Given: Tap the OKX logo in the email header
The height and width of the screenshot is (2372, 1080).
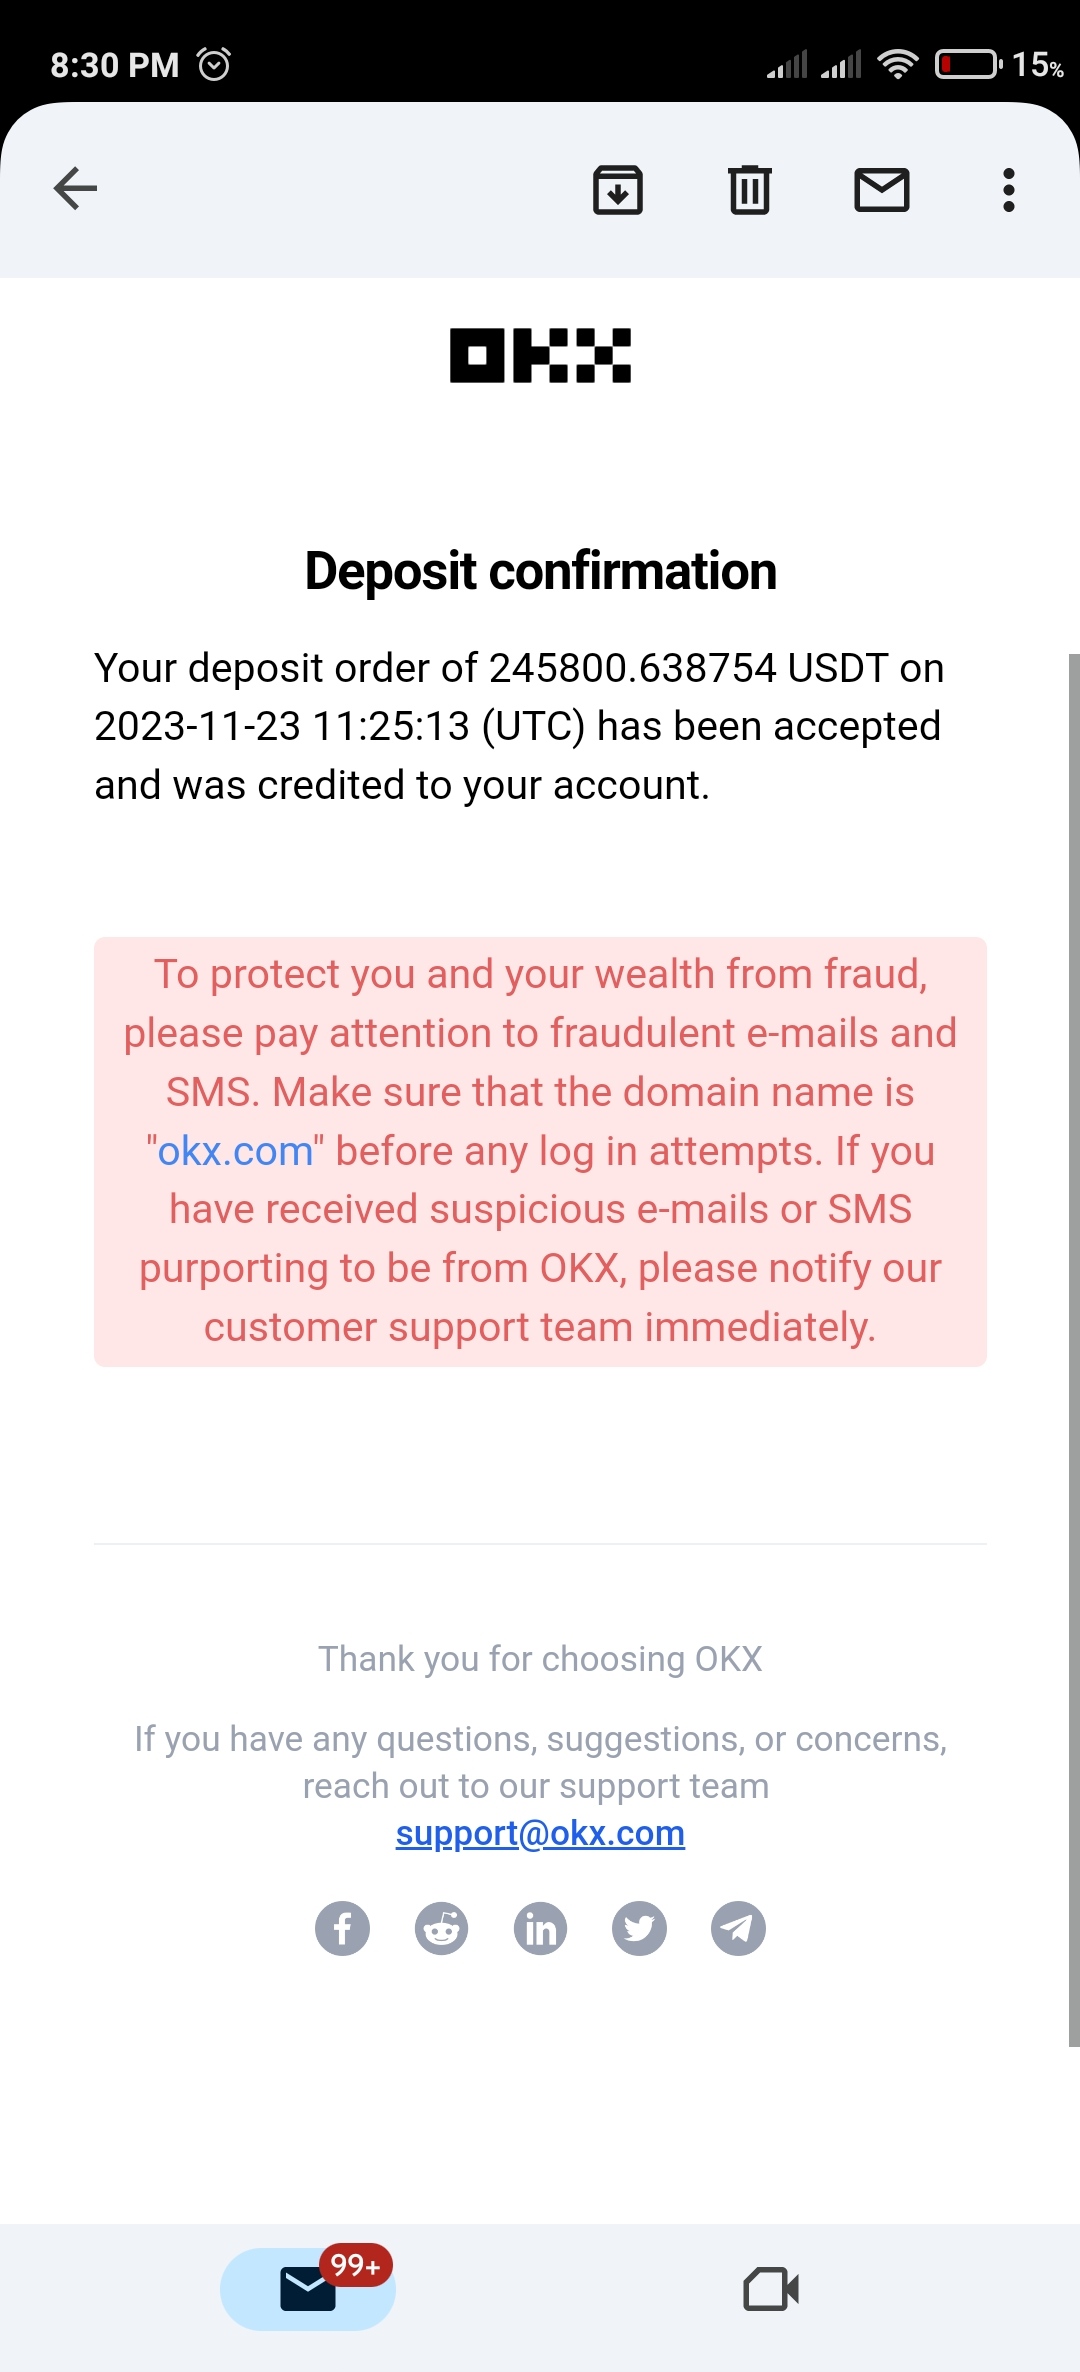Looking at the screenshot, I should coord(540,355).
